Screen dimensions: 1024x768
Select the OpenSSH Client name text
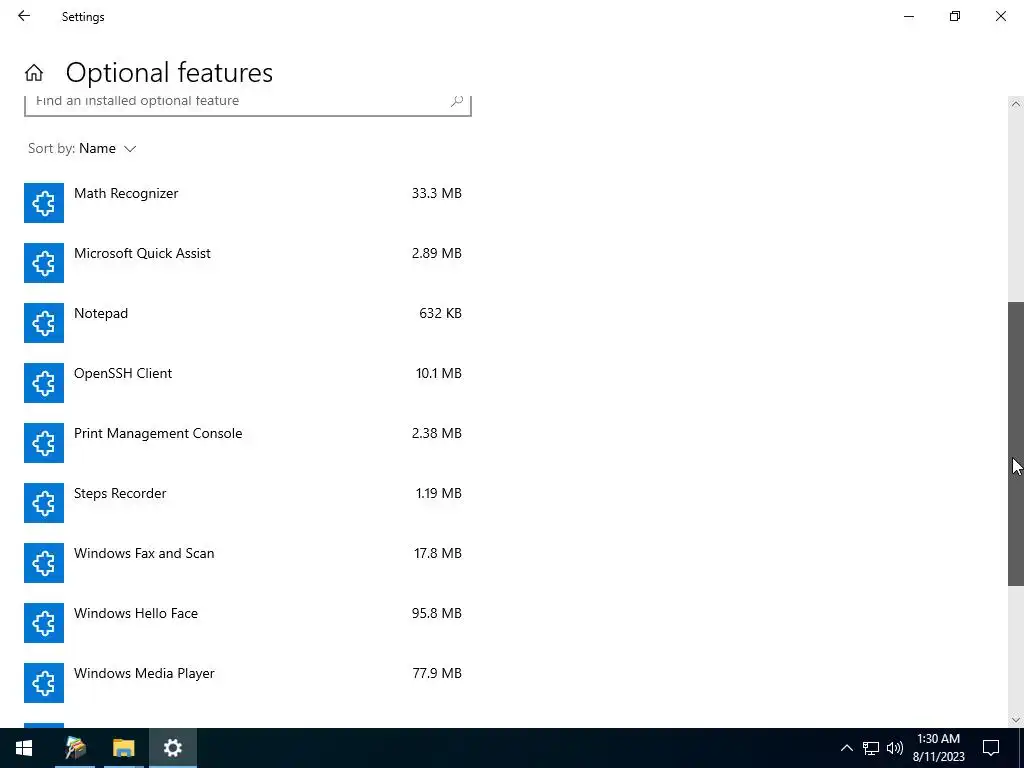(x=123, y=374)
